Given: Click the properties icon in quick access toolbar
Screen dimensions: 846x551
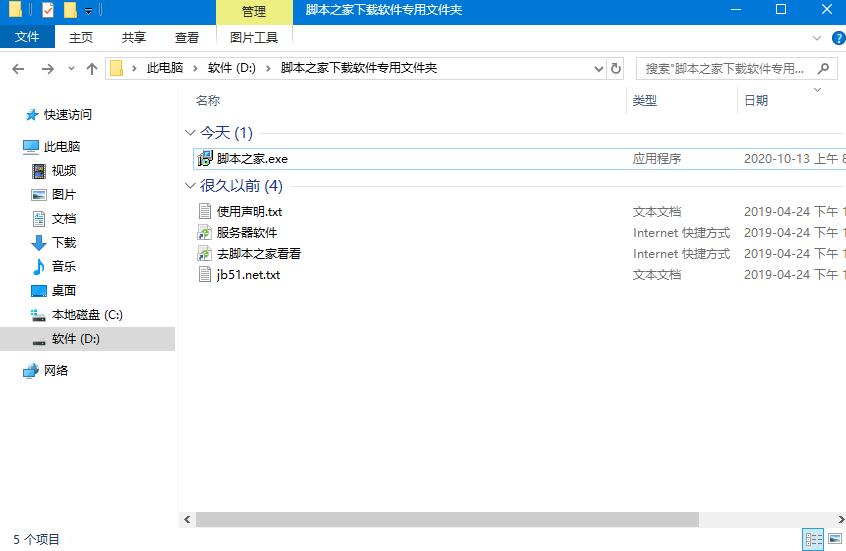Looking at the screenshot, I should [x=47, y=9].
